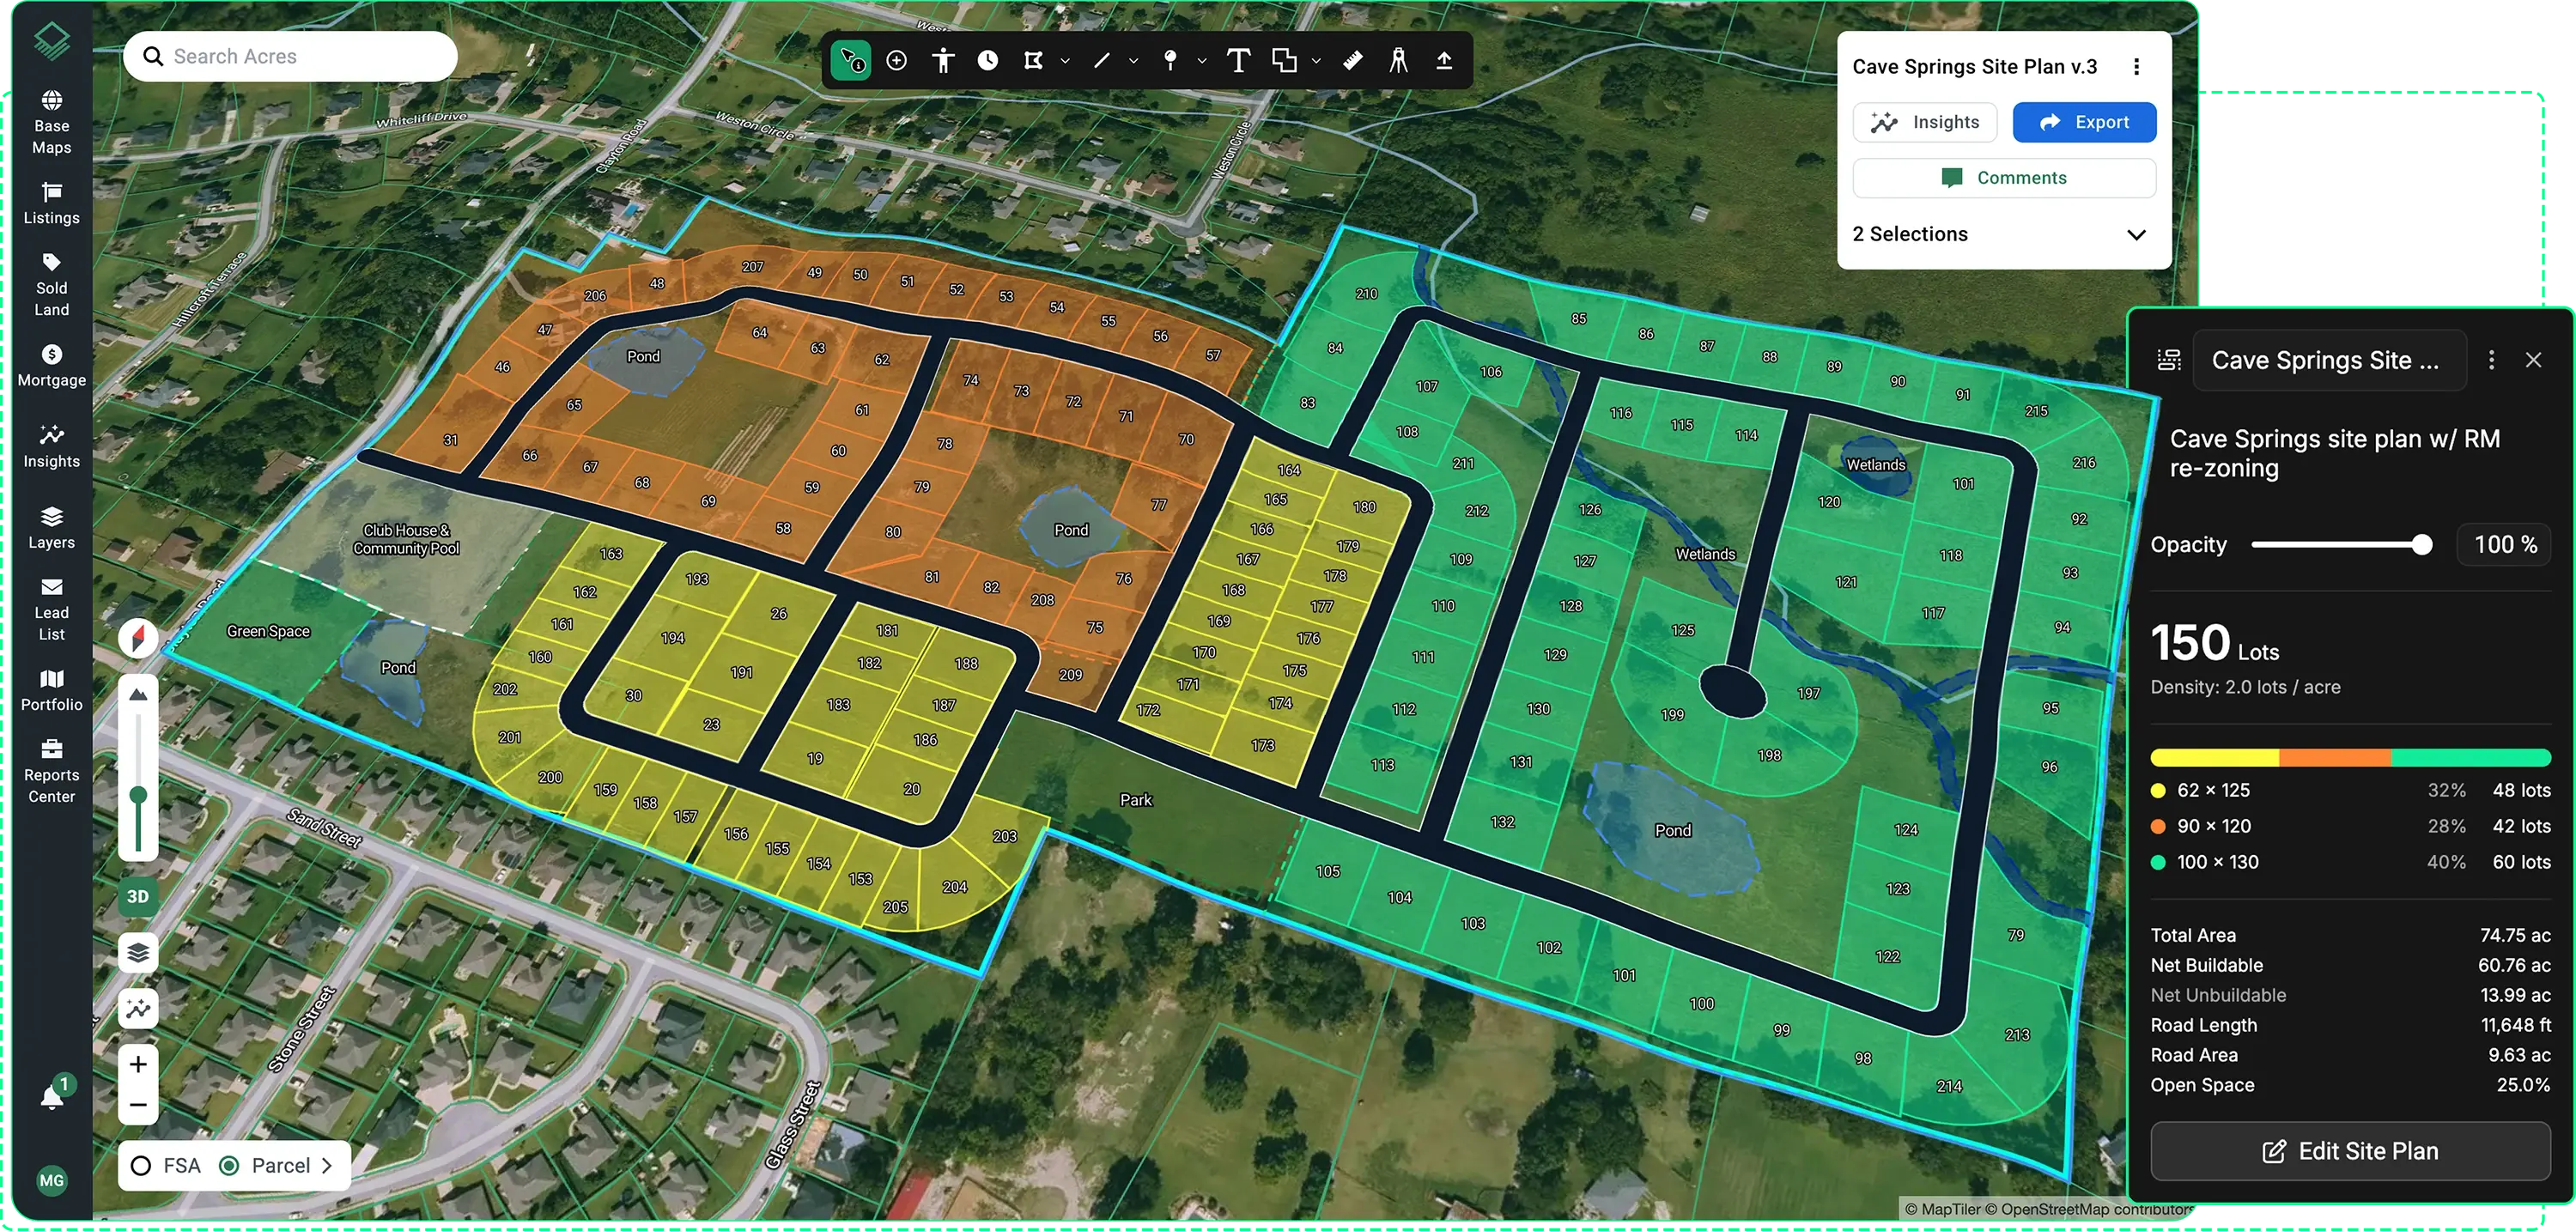
Task: Select the info cursor tool
Action: pyautogui.click(x=851, y=60)
